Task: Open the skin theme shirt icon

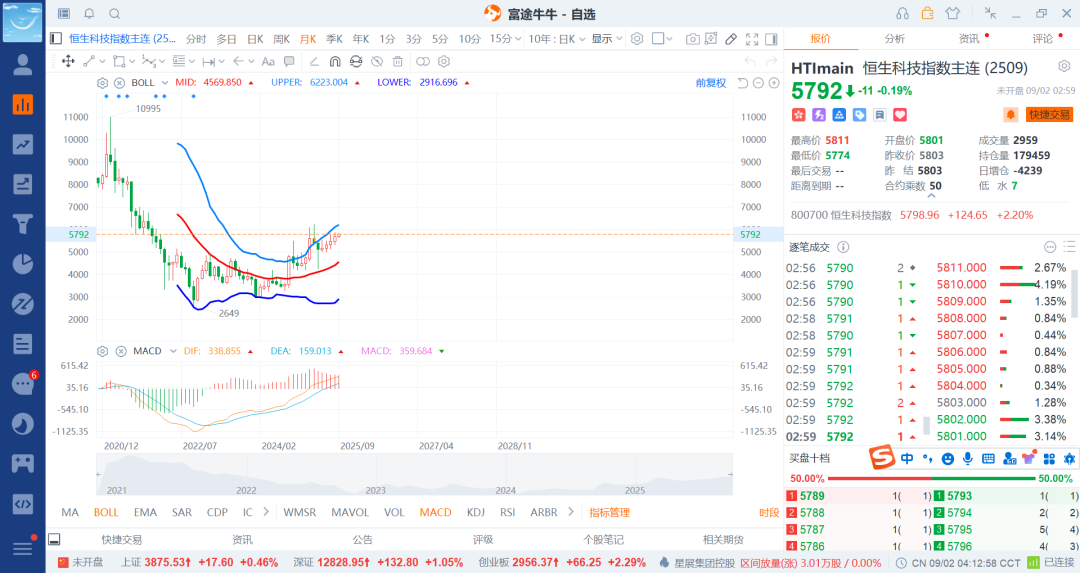Action: point(953,13)
